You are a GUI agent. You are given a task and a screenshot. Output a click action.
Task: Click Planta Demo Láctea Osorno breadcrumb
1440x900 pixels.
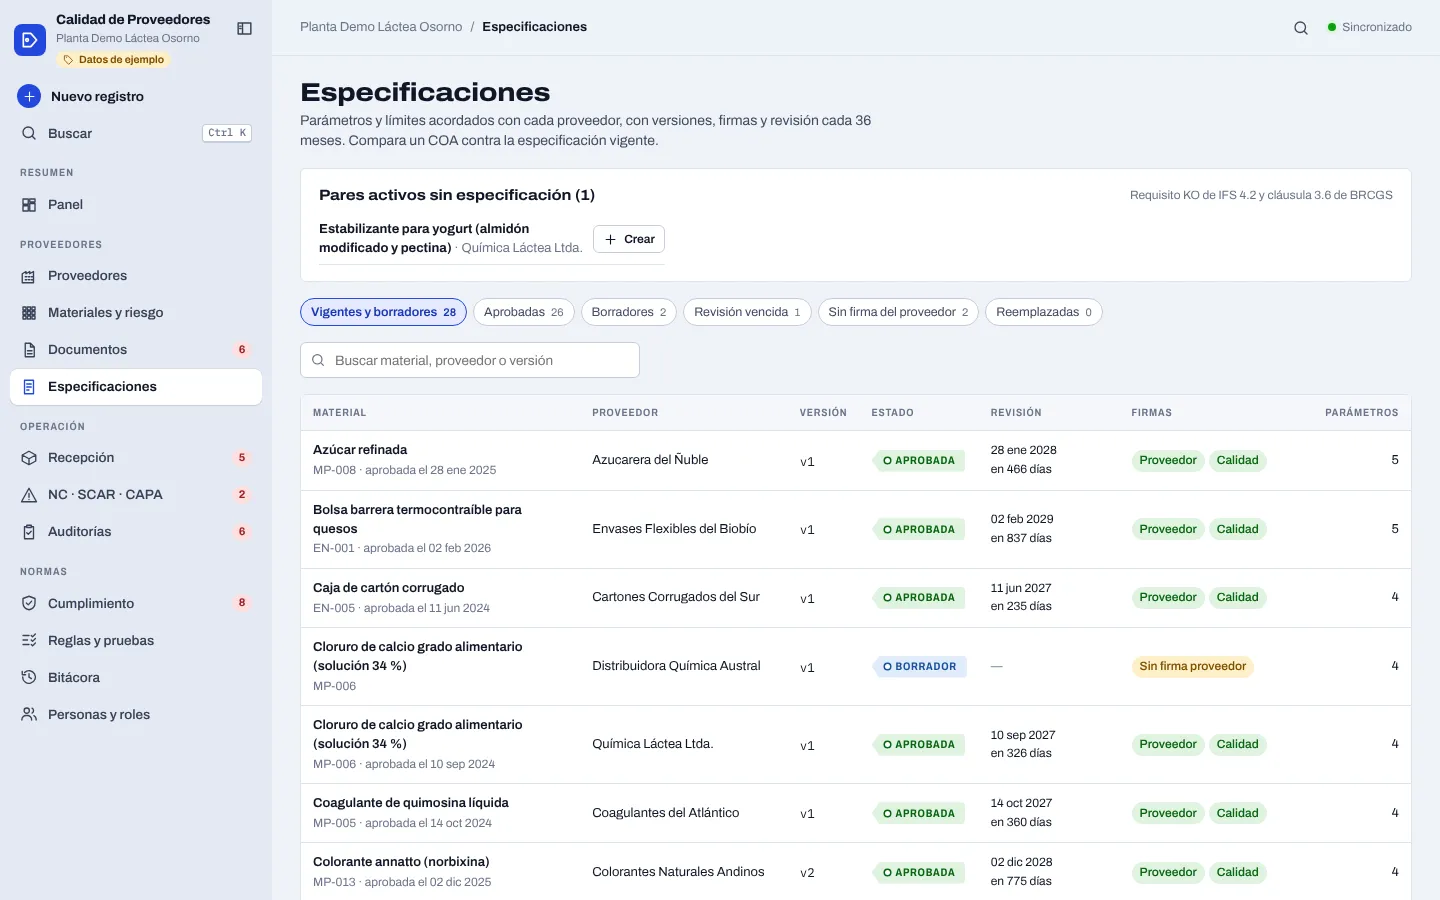[381, 27]
